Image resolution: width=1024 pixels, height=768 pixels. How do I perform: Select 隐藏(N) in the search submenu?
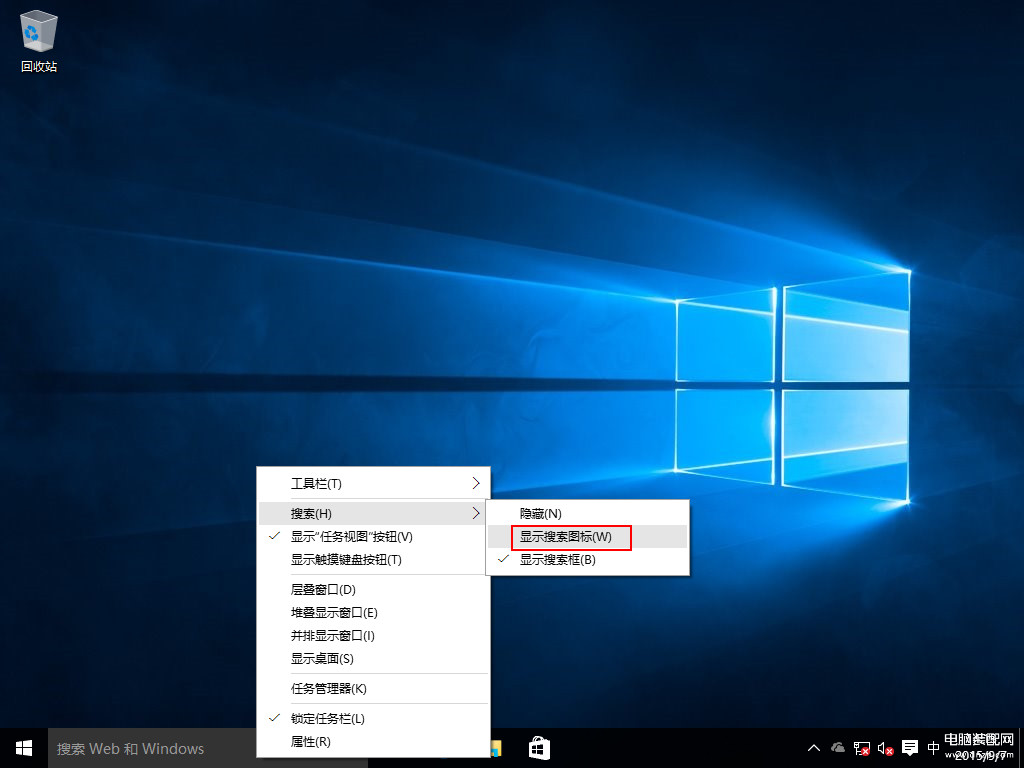coord(587,513)
